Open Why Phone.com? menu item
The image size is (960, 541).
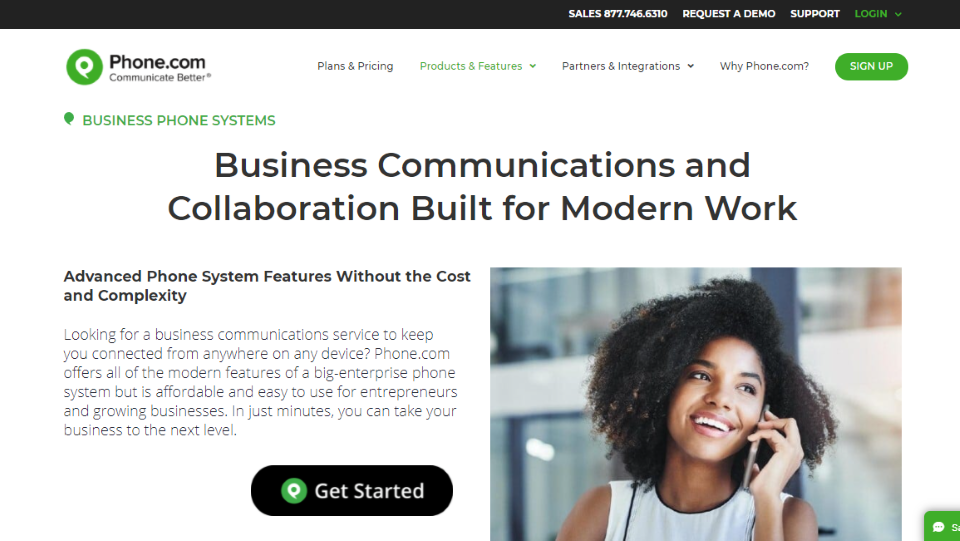click(764, 66)
